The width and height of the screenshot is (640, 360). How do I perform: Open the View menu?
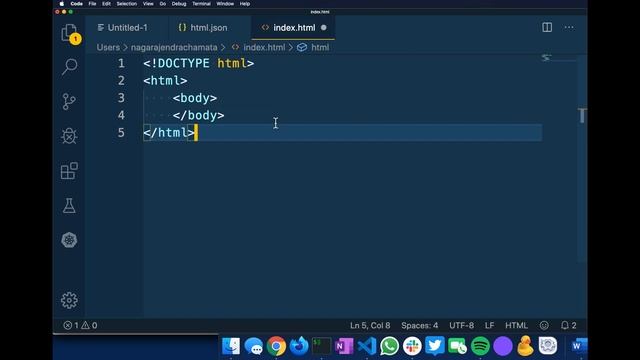[x=148, y=4]
